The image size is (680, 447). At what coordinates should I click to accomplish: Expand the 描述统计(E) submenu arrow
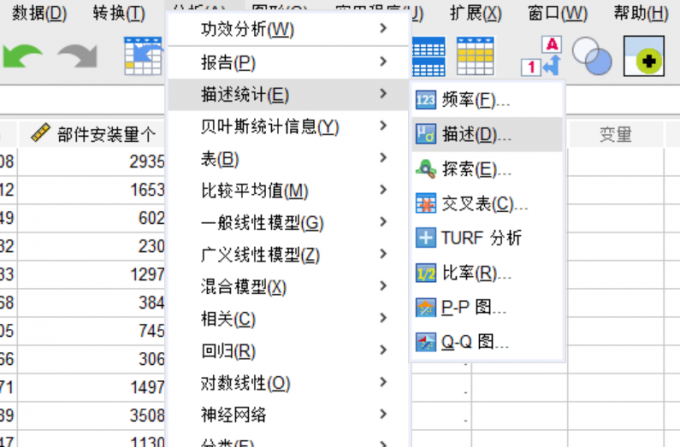[383, 94]
